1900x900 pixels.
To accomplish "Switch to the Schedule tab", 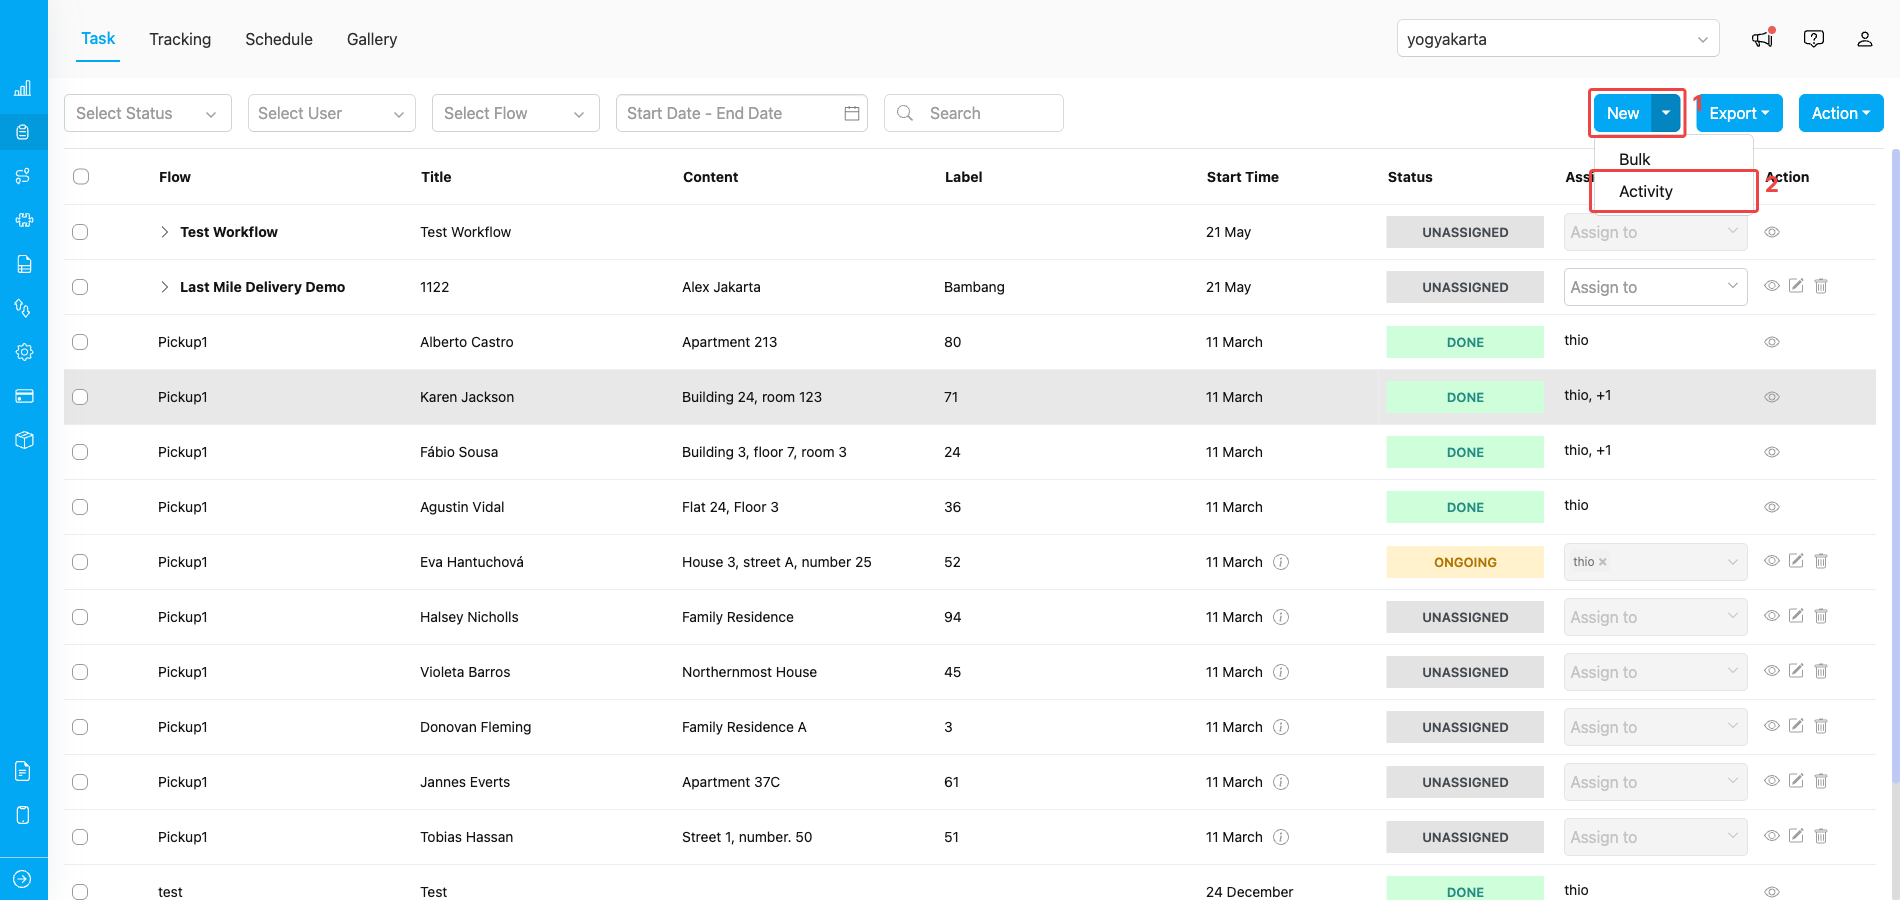I will point(279,39).
